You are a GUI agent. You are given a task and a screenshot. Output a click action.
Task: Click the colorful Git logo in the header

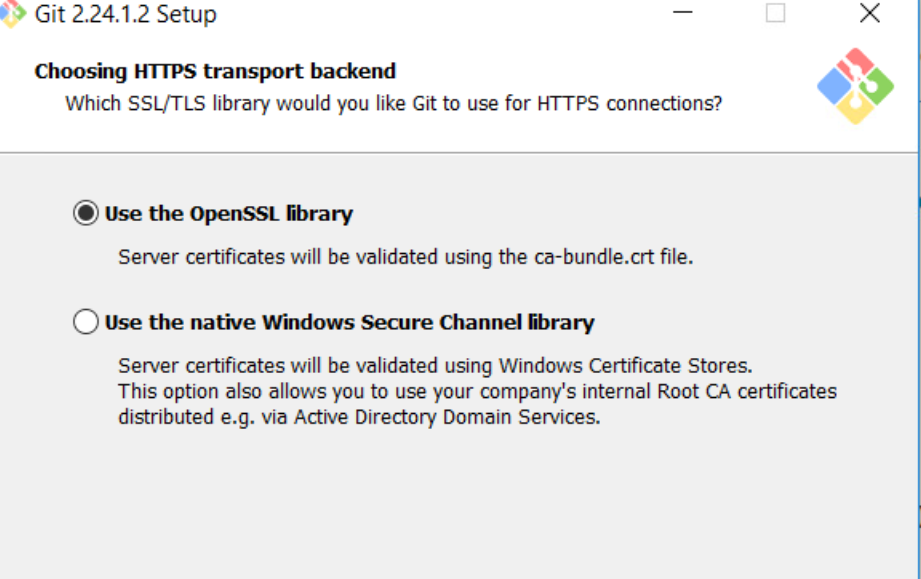click(855, 87)
